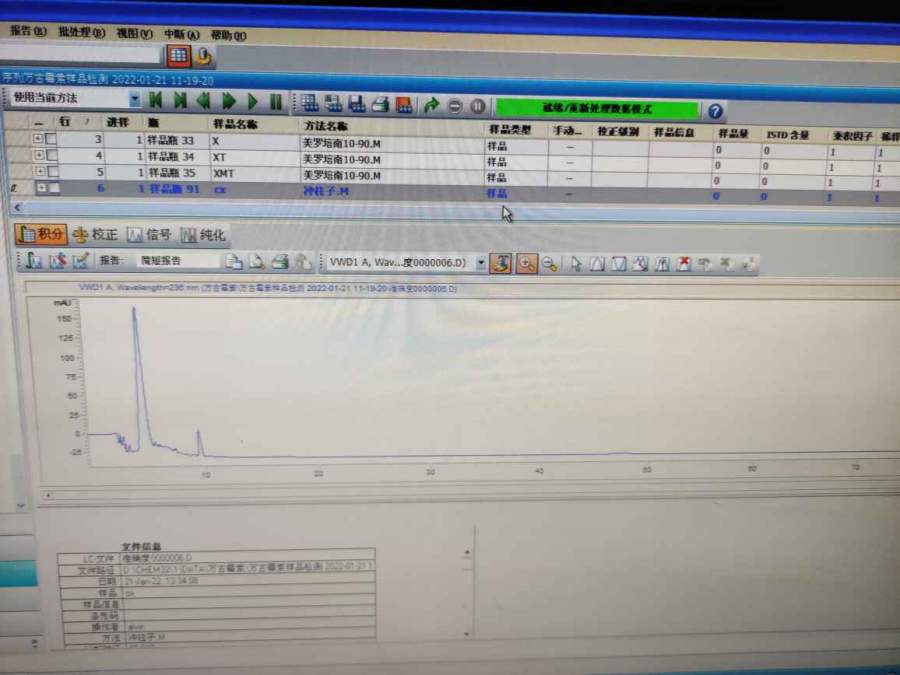Open the 视图 menu

(x=135, y=33)
